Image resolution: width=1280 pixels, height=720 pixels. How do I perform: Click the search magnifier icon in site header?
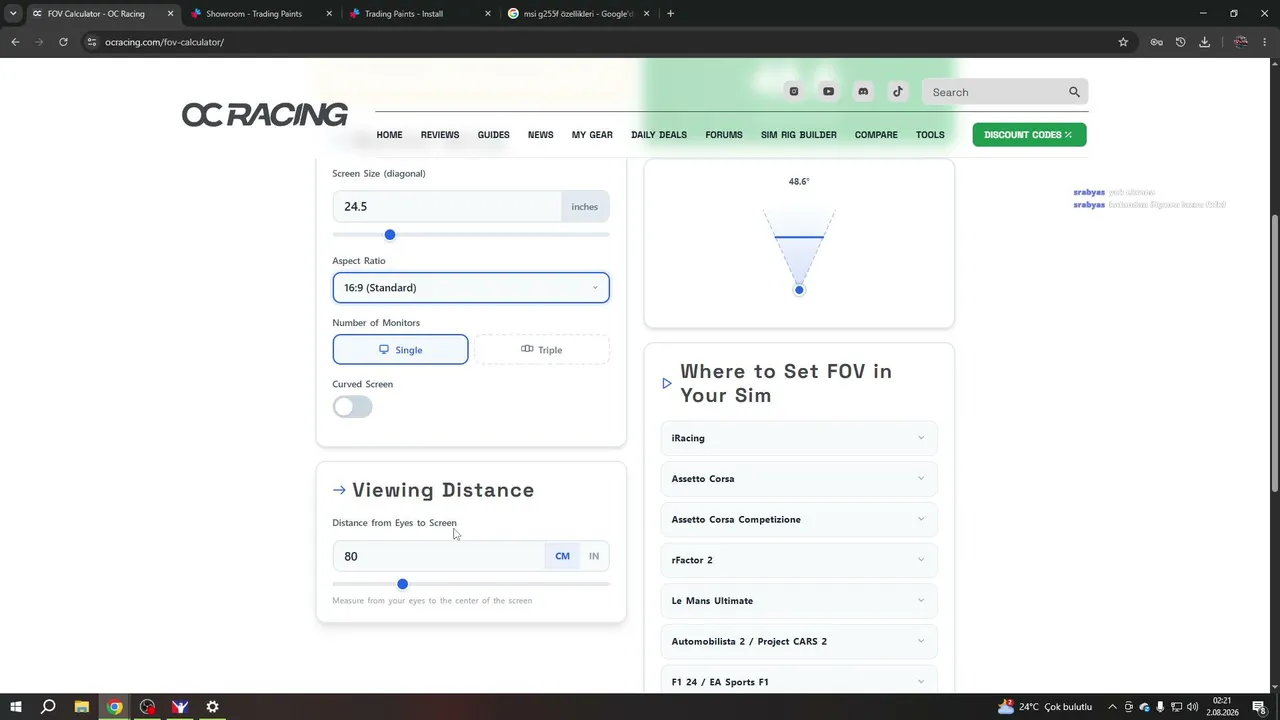1074,92
